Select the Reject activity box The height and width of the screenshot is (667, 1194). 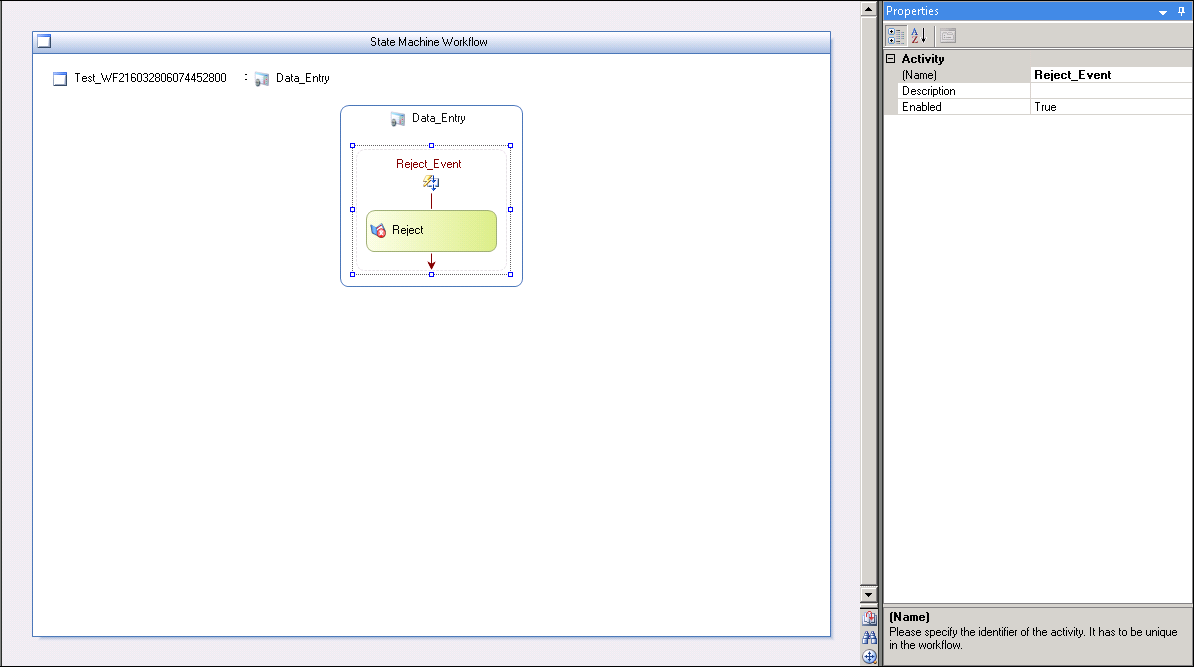431,231
